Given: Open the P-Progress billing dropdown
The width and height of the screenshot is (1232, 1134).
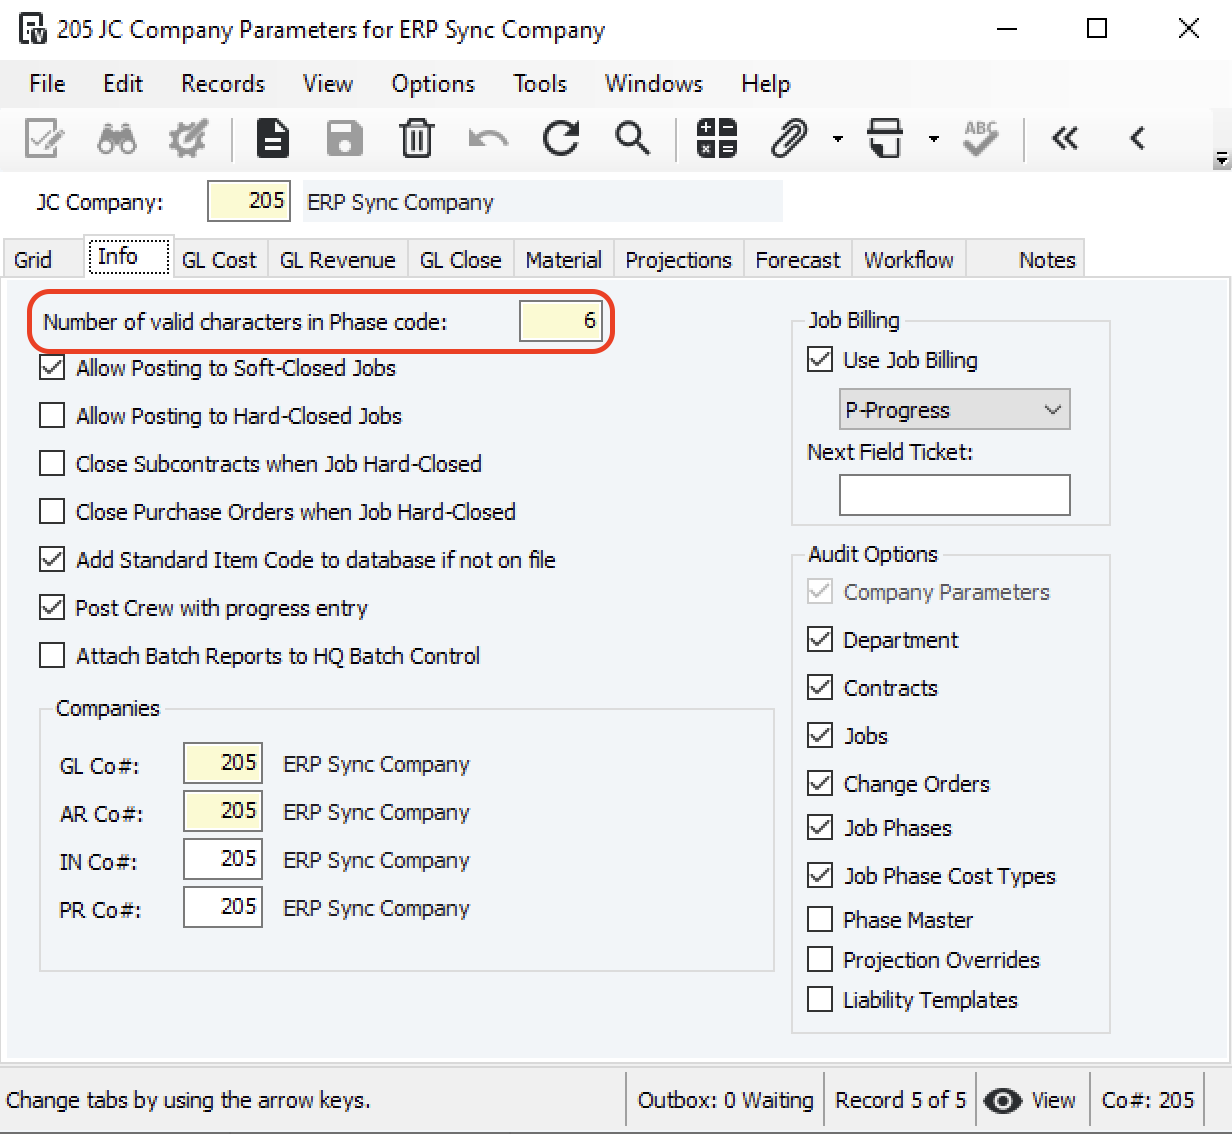Looking at the screenshot, I should [x=954, y=410].
